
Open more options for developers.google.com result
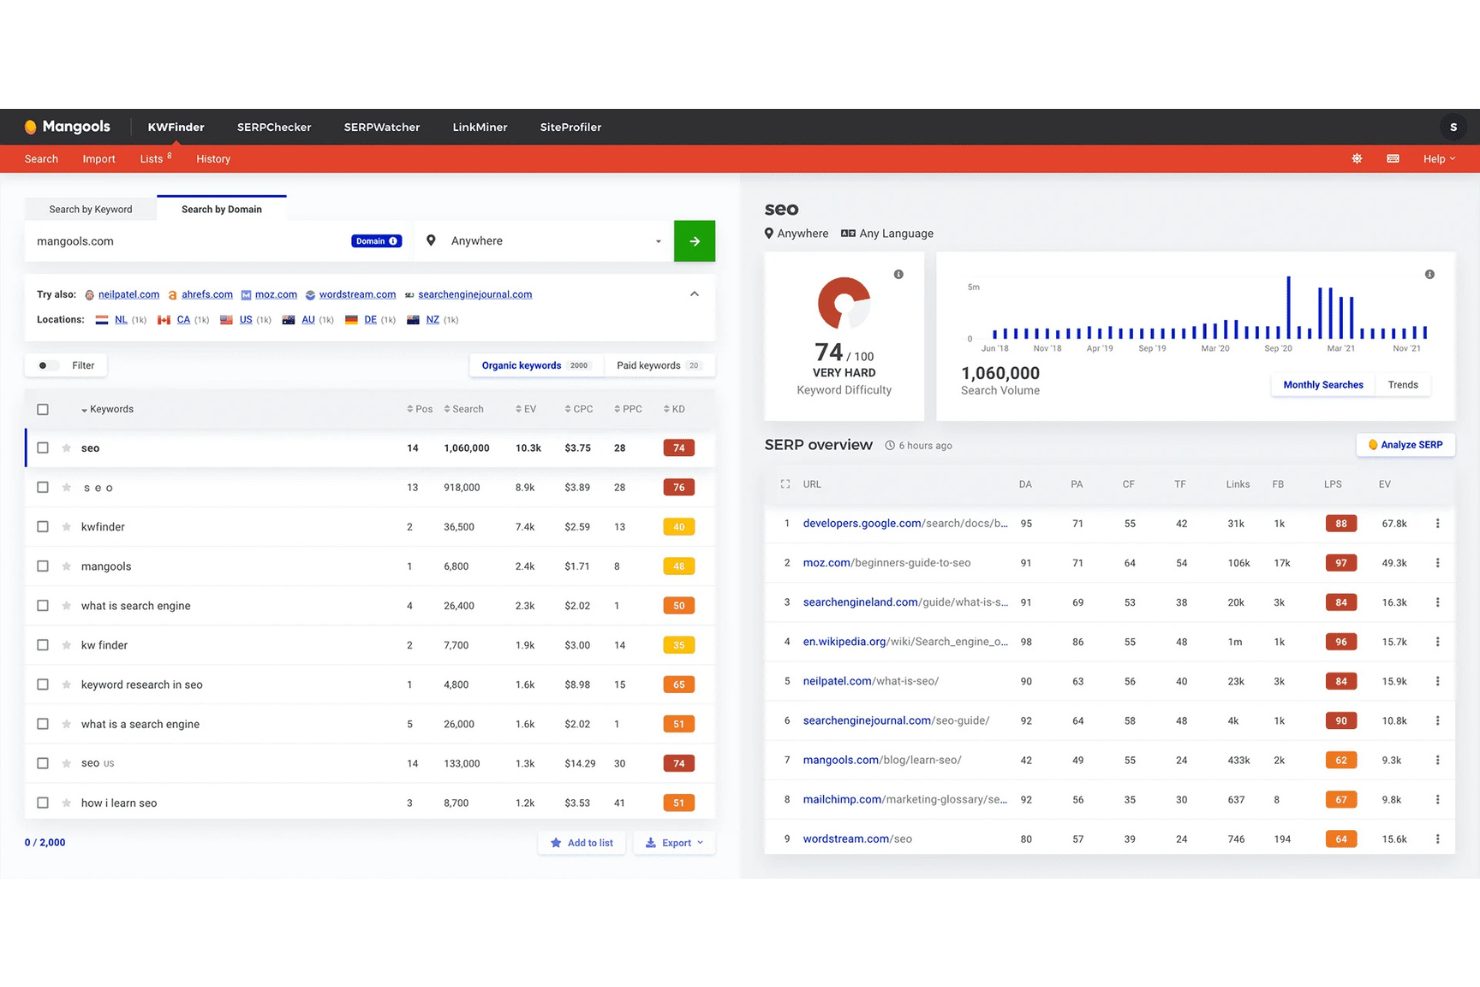(x=1437, y=523)
